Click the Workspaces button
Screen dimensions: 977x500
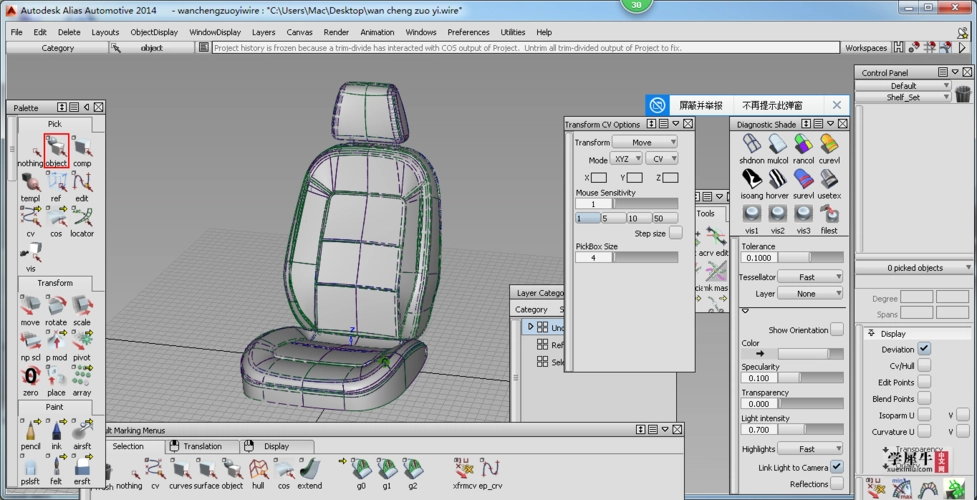[865, 47]
